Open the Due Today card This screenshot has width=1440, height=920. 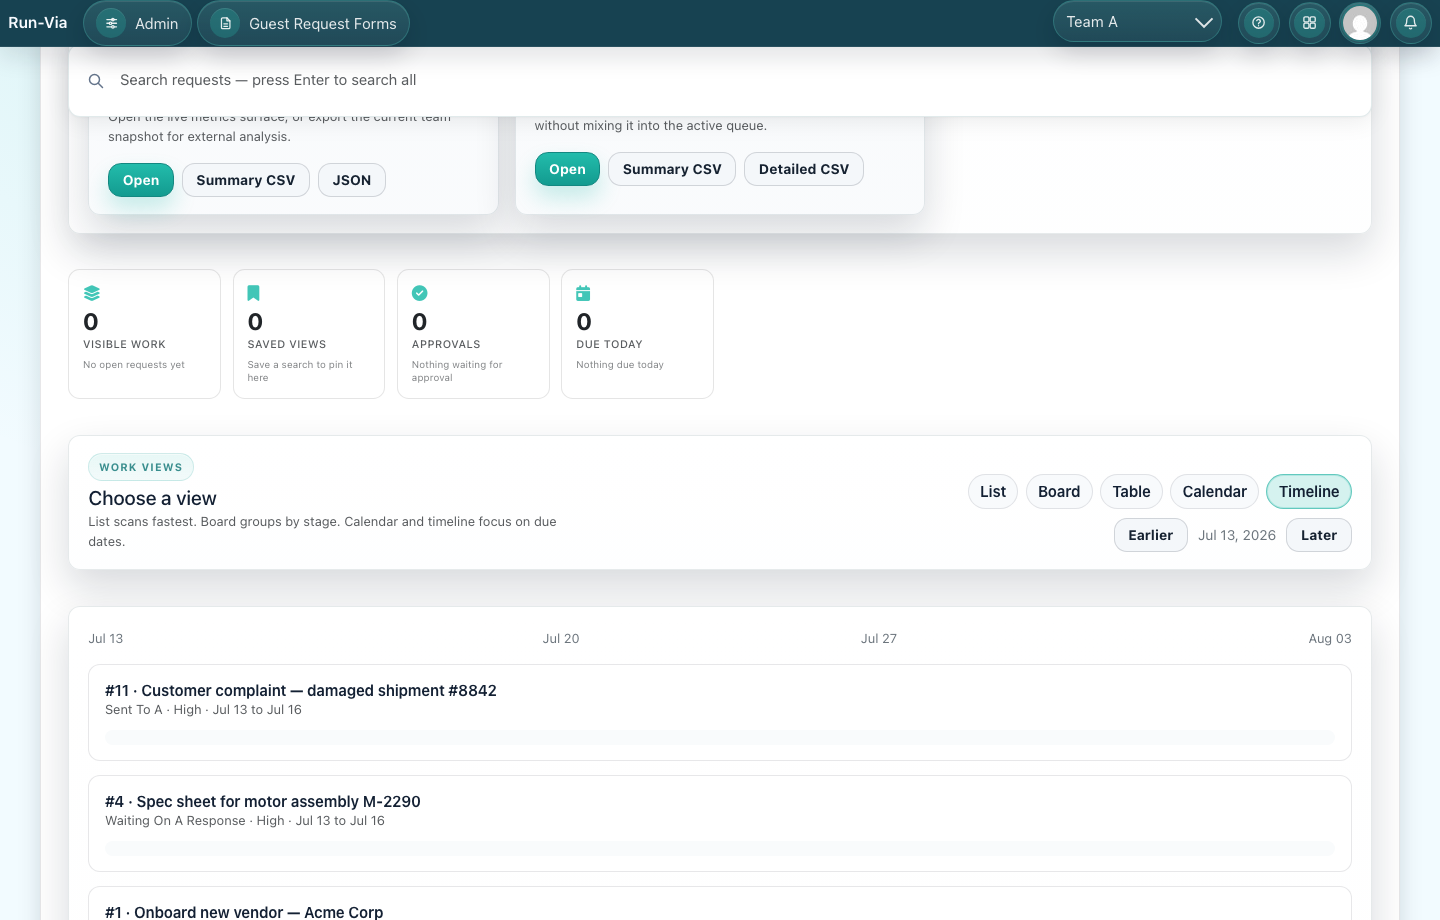pos(638,334)
